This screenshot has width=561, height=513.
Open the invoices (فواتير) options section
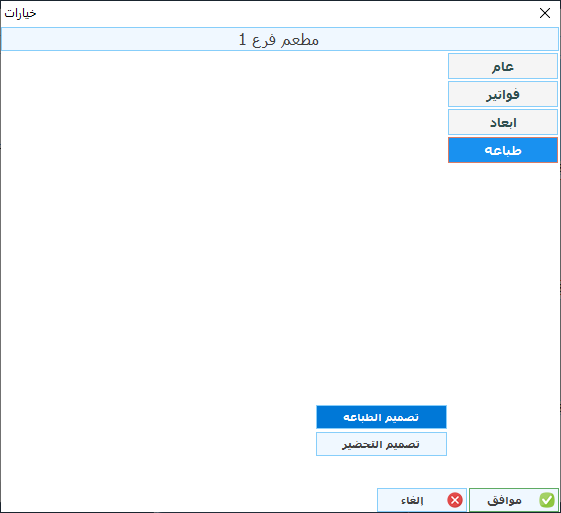(503, 94)
